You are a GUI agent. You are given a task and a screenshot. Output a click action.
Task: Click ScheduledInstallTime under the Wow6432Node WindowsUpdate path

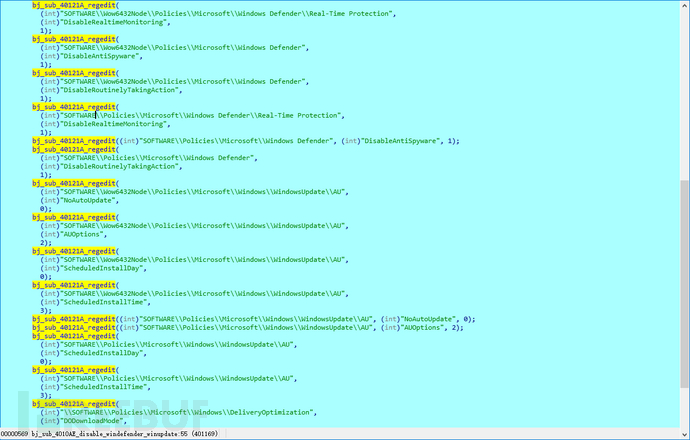pyautogui.click(x=105, y=302)
